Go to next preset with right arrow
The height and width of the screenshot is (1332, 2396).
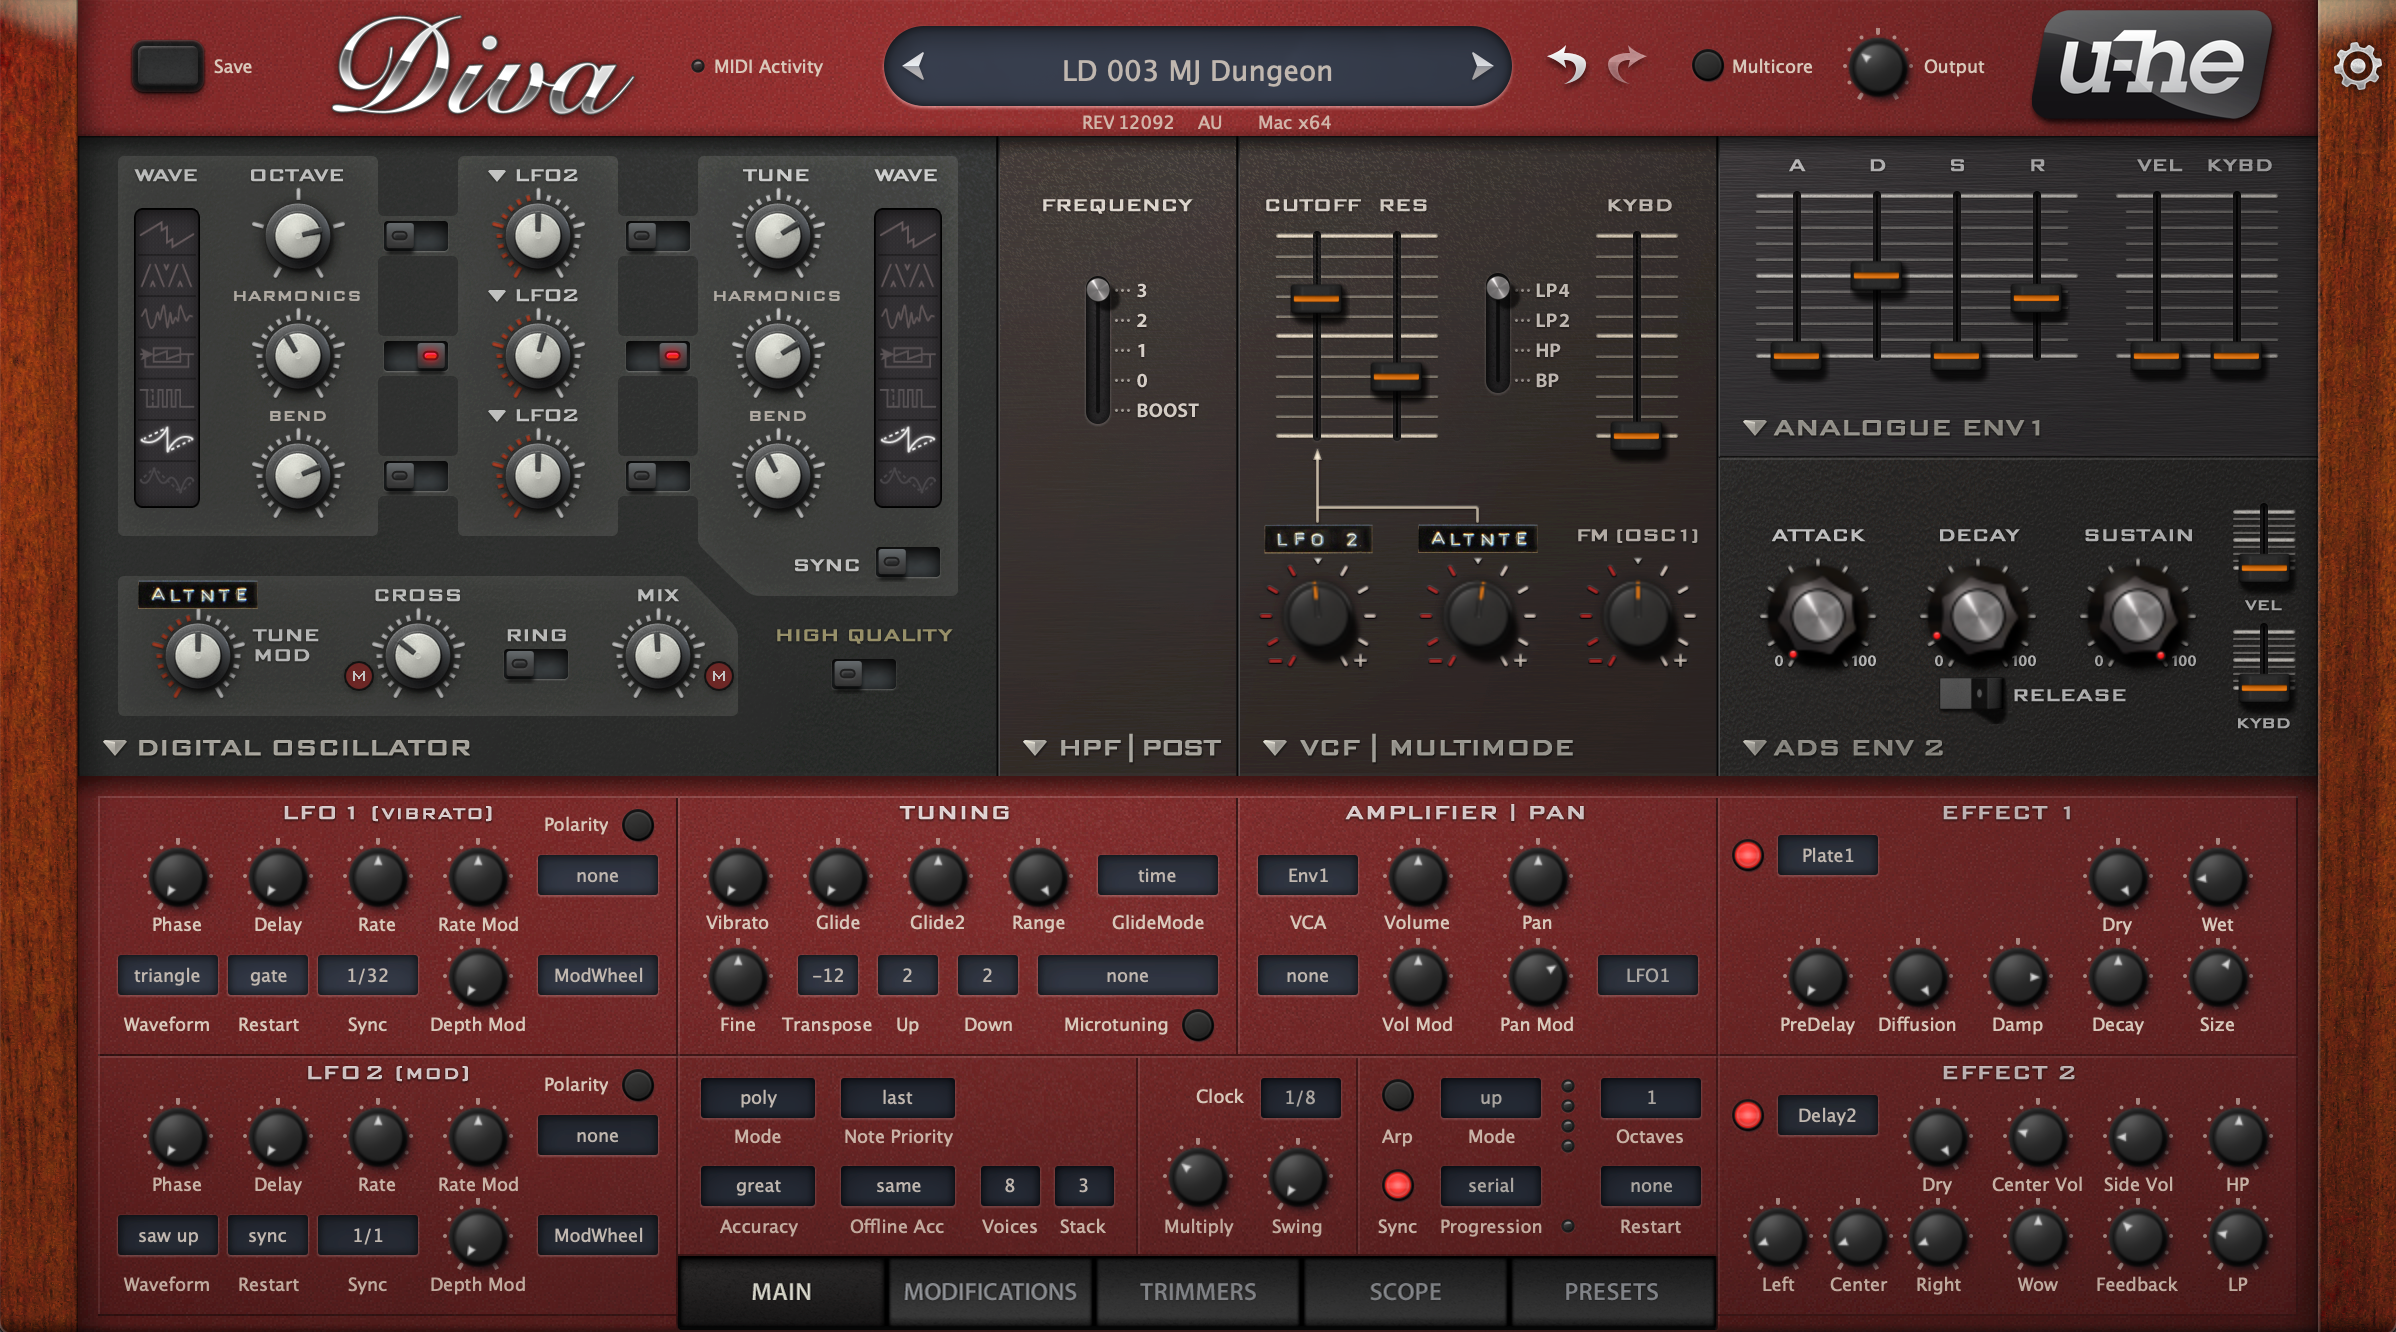tap(1481, 67)
